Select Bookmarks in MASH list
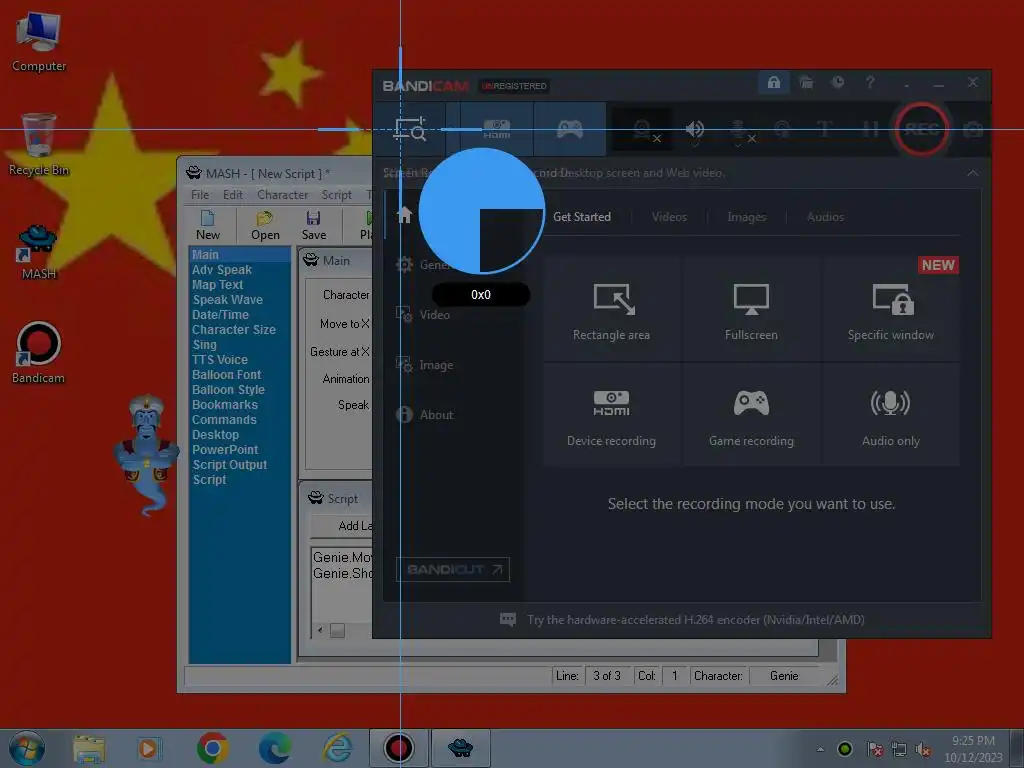 coord(225,405)
